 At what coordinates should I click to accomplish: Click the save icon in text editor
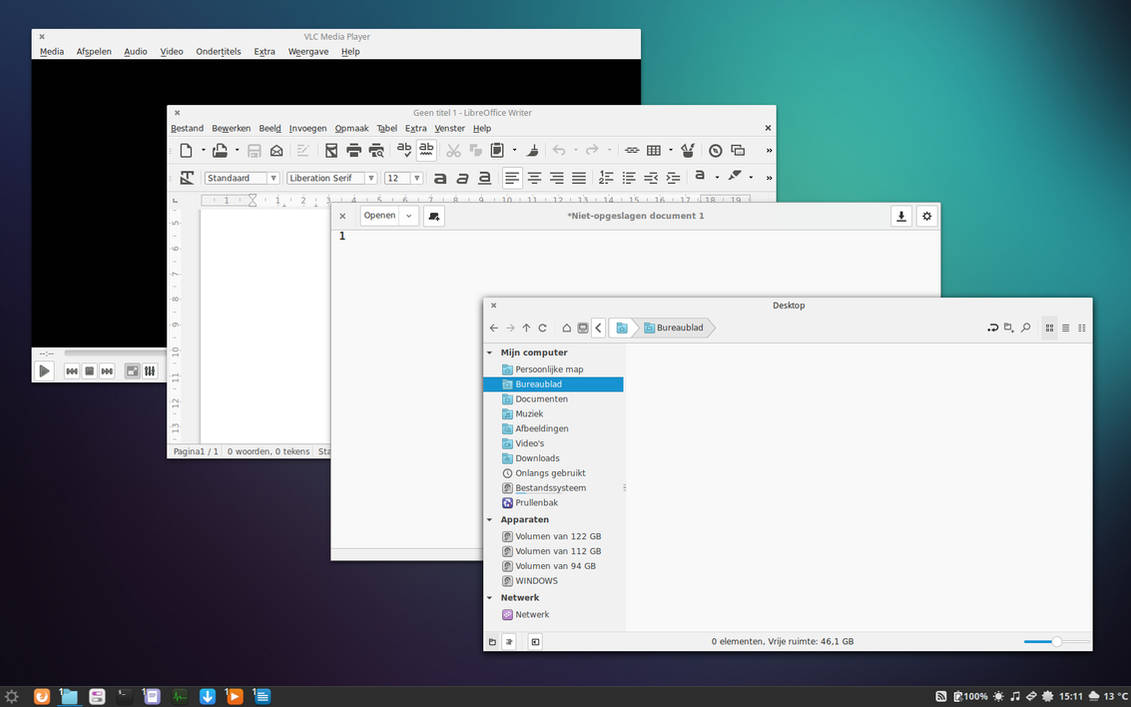901,216
